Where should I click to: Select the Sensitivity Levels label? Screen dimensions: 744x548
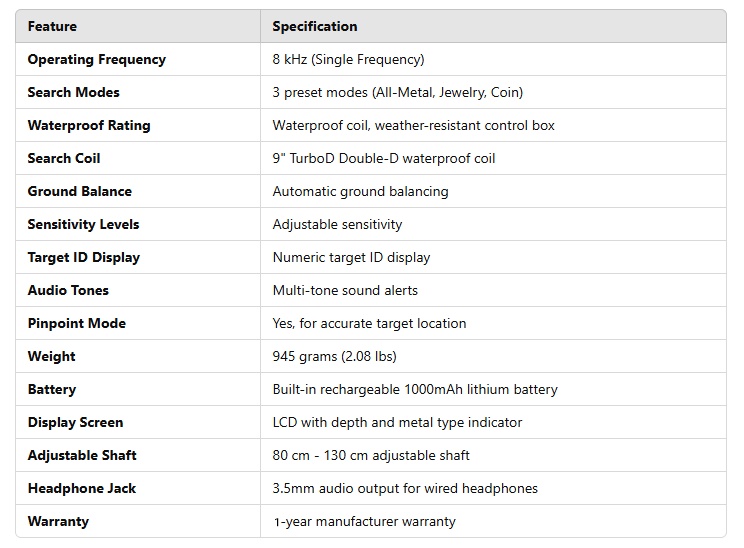tap(84, 224)
